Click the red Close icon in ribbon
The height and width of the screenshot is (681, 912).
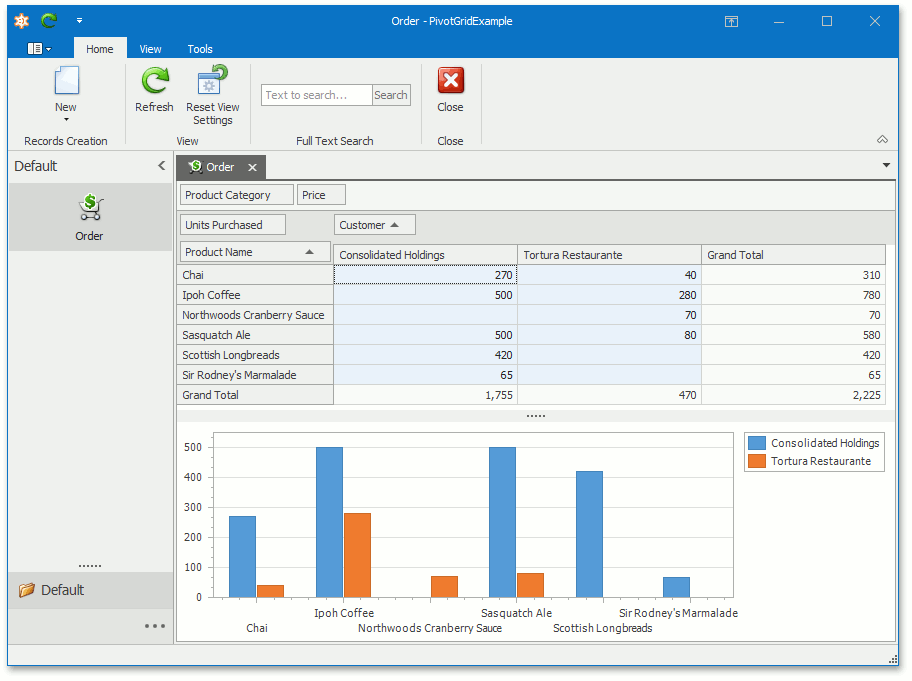[x=451, y=80]
